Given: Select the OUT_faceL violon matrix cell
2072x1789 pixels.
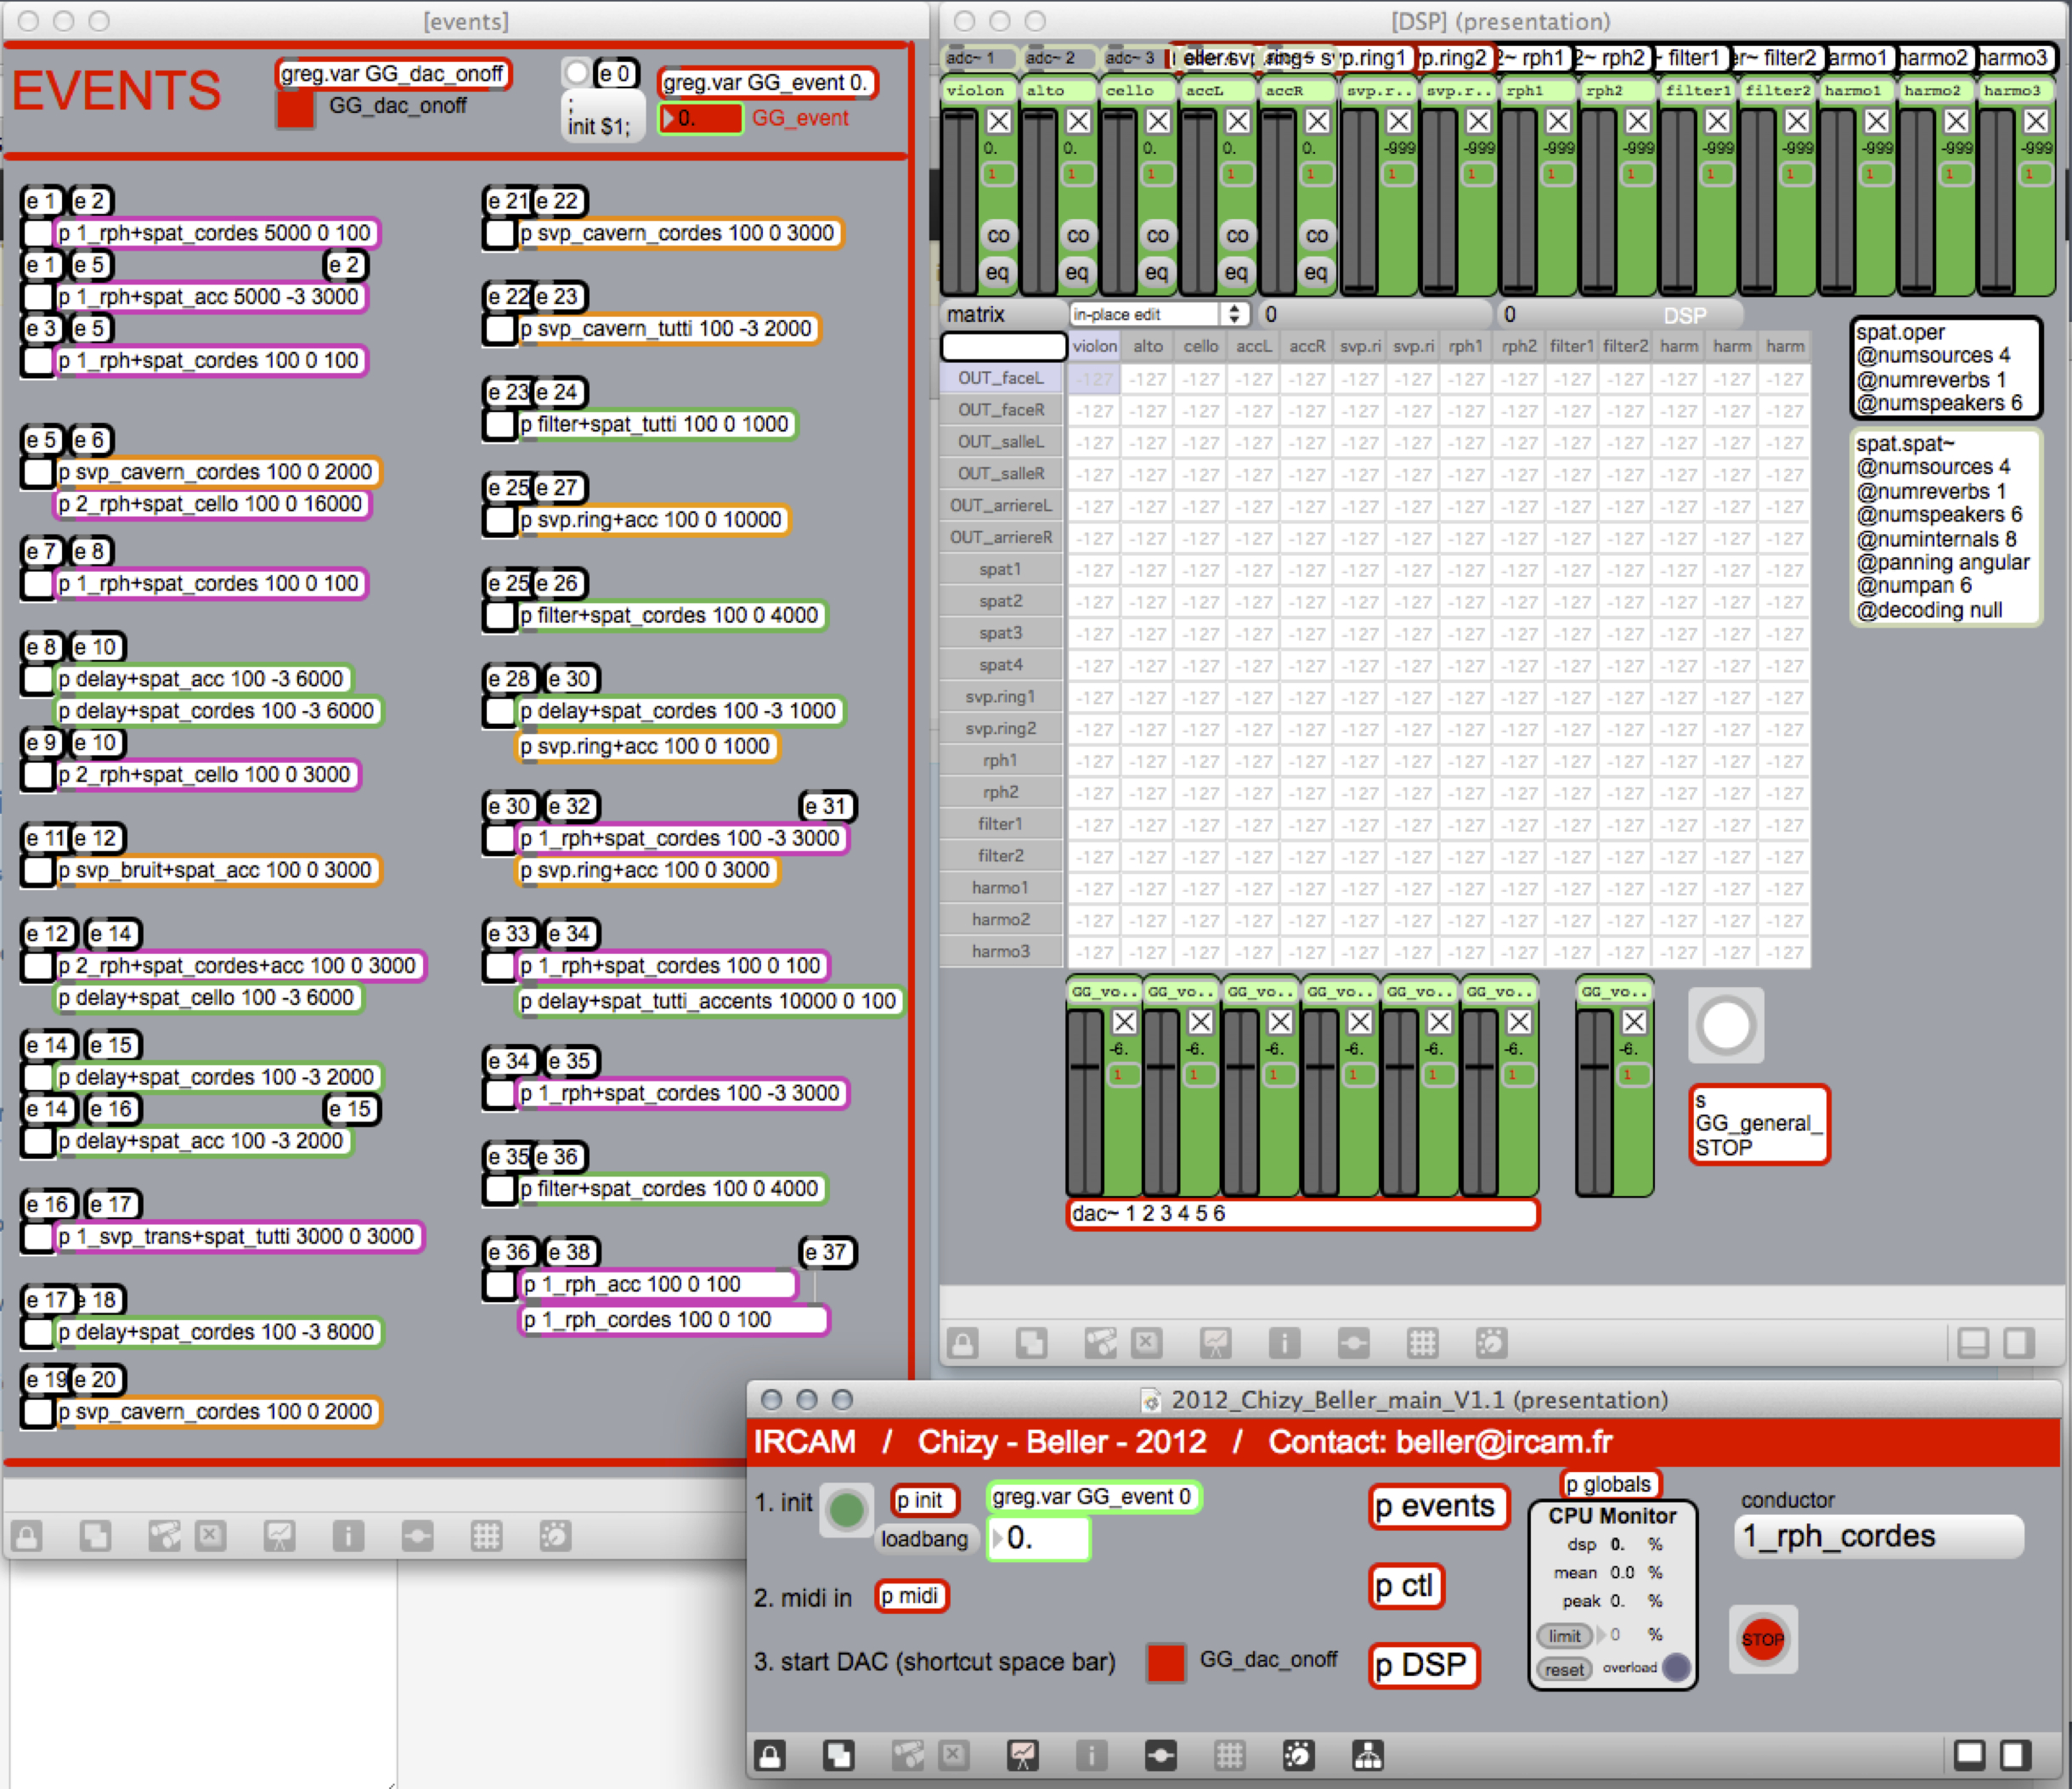Looking at the screenshot, I should click(x=1095, y=379).
